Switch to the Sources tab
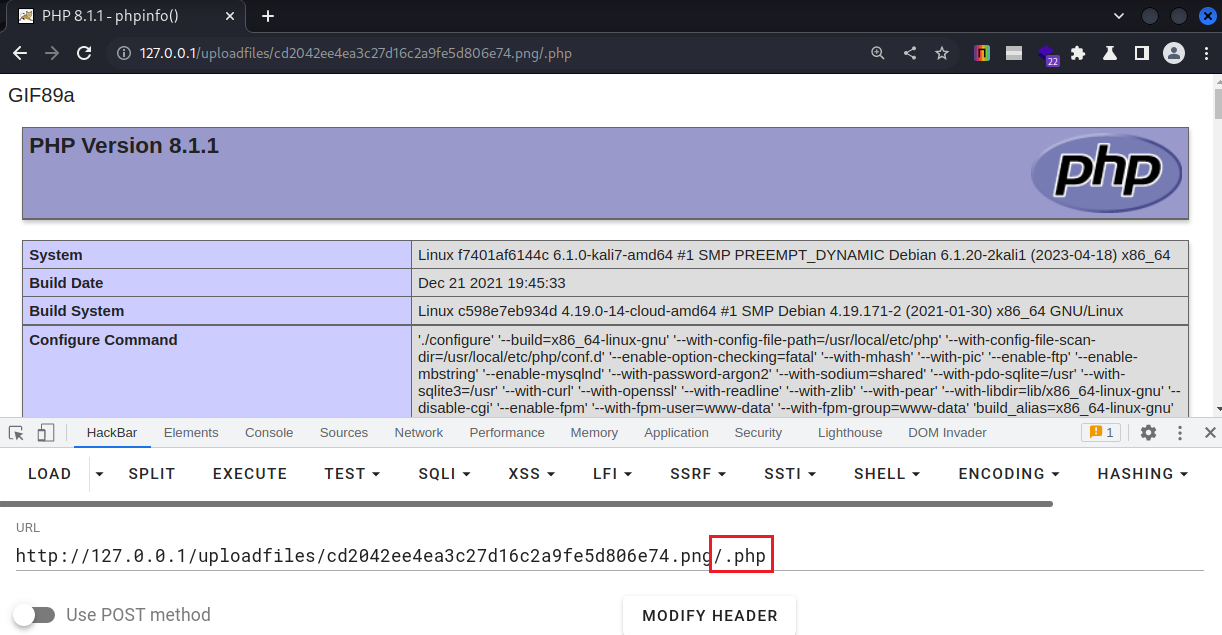The width and height of the screenshot is (1222, 635). point(344,433)
